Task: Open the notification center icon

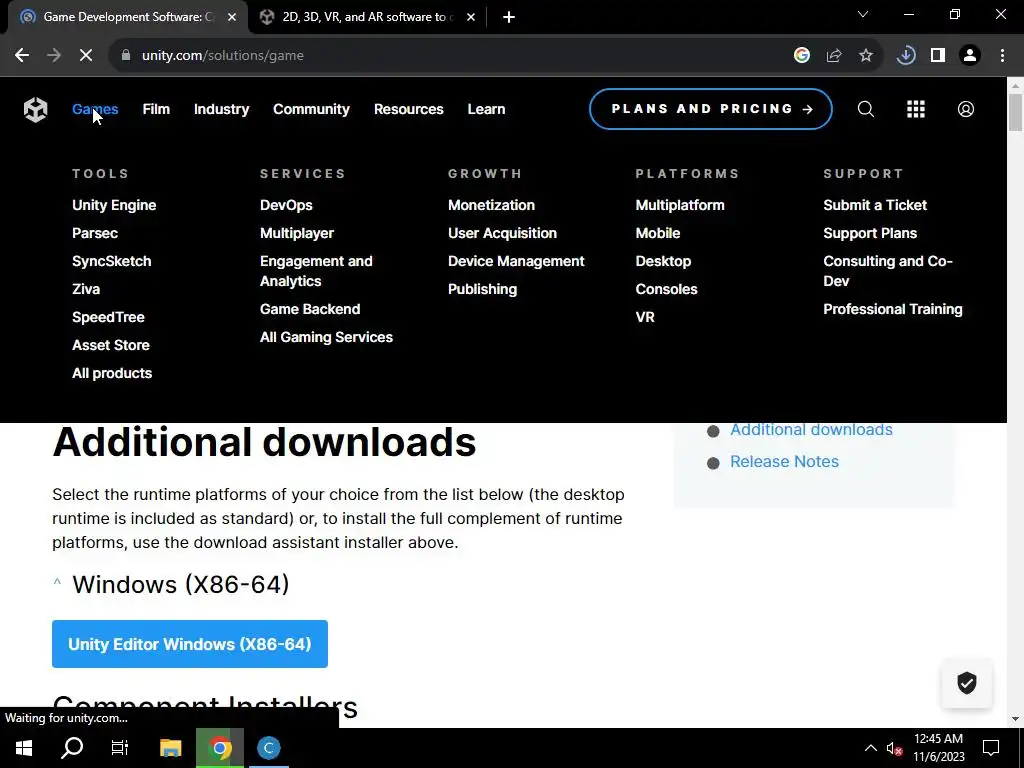Action: pos(991,748)
